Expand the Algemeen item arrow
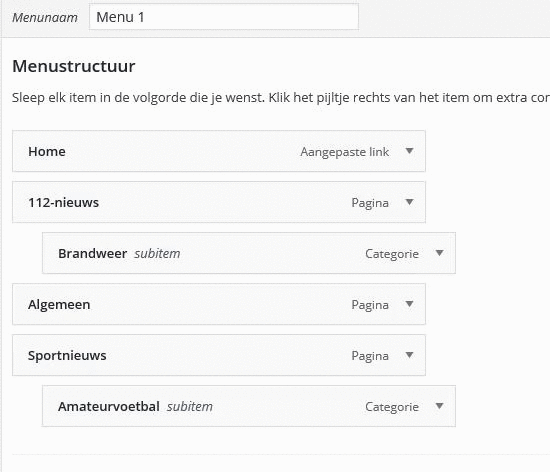550x472 pixels. (409, 304)
